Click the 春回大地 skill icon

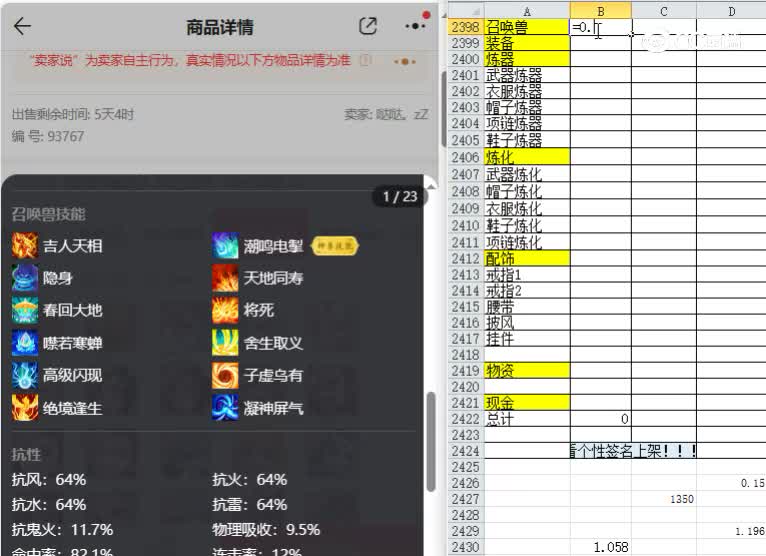[25, 310]
